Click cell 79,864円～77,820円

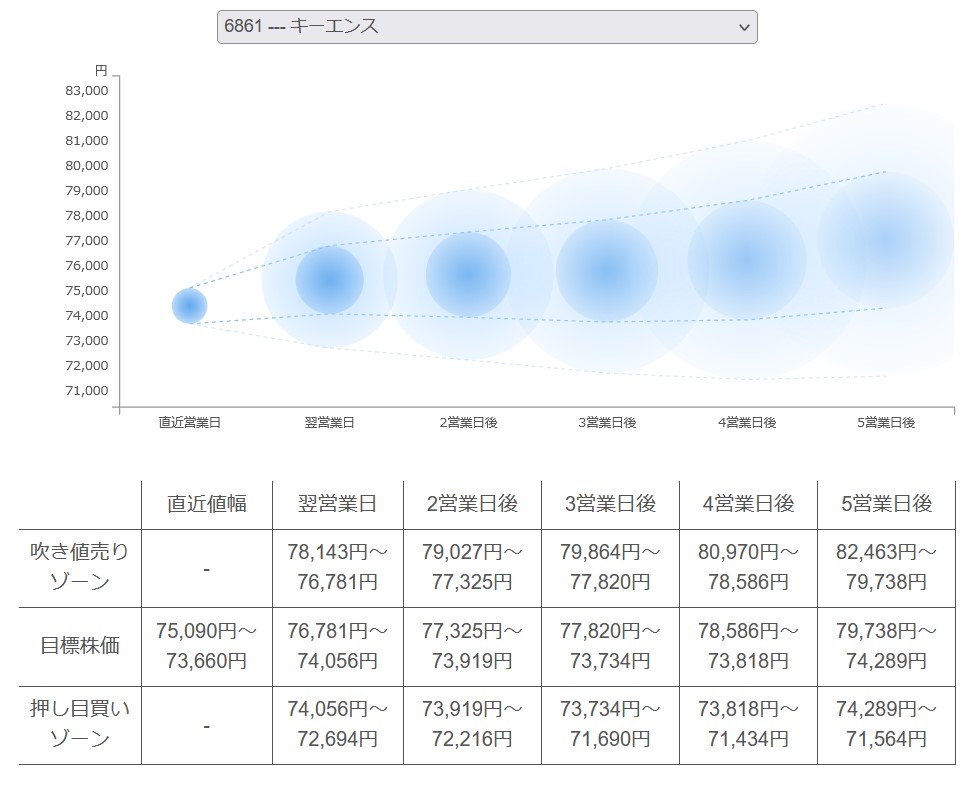(610, 566)
